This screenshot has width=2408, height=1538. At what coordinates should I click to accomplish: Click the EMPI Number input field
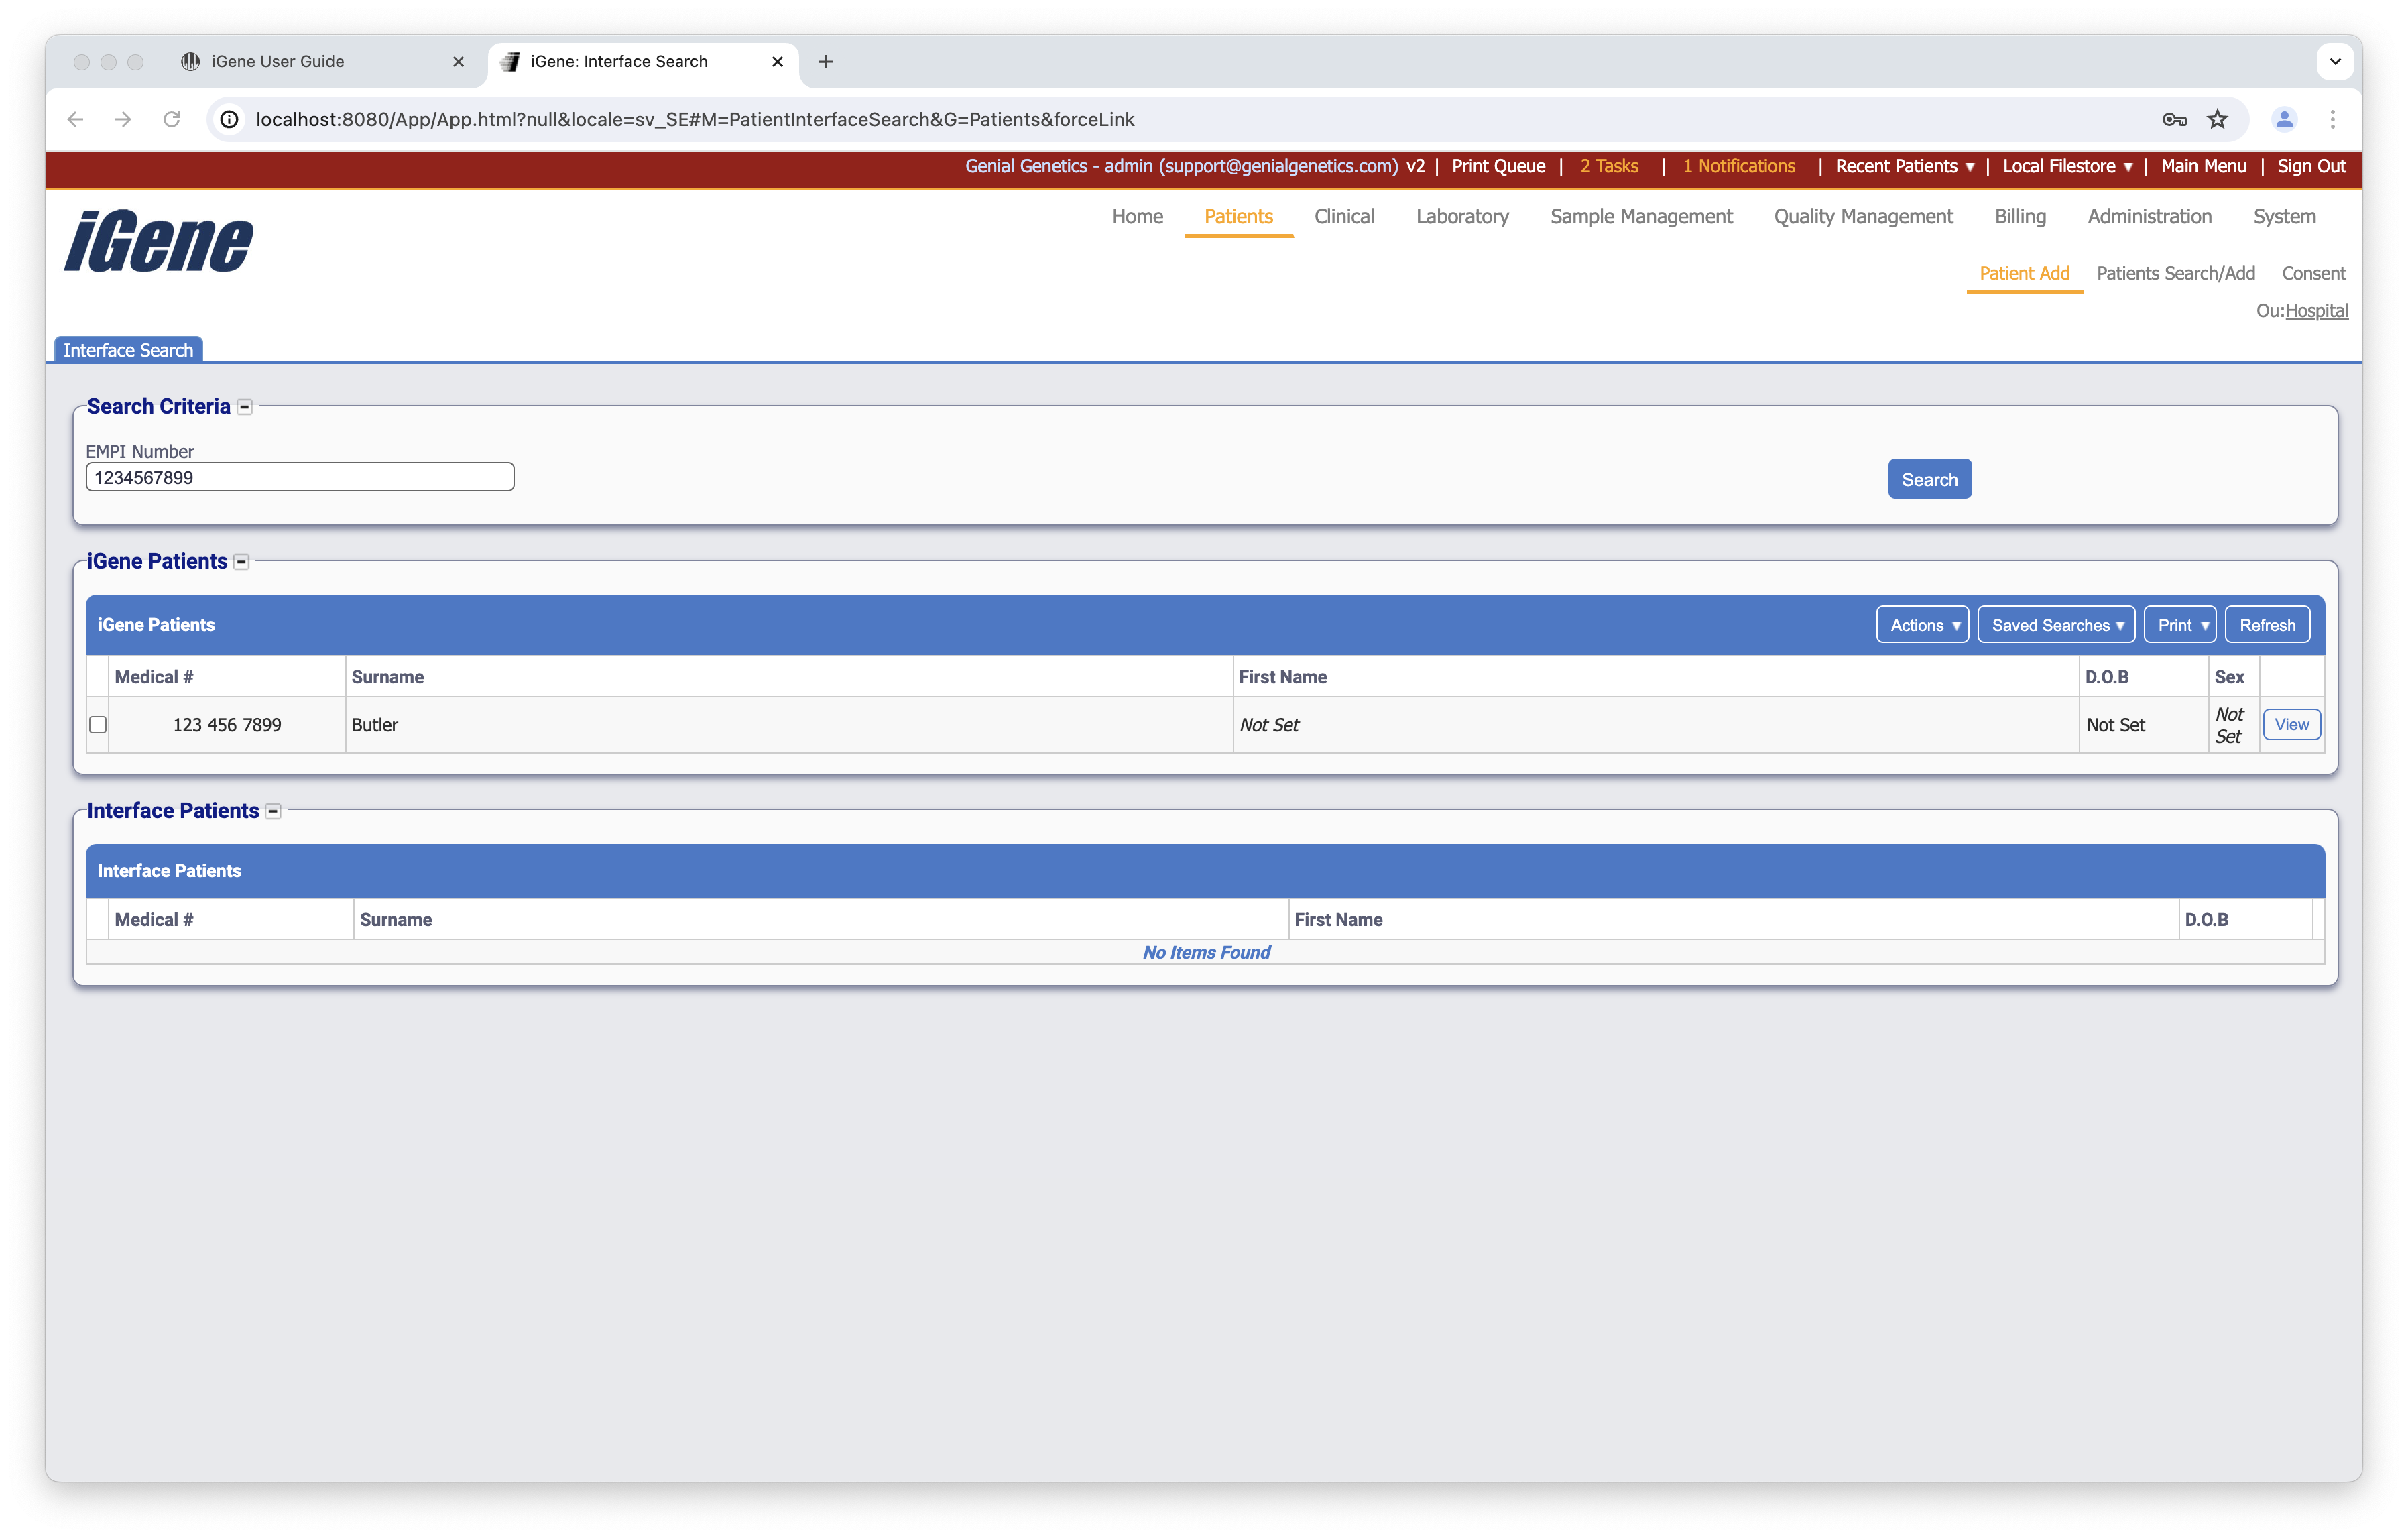(300, 477)
